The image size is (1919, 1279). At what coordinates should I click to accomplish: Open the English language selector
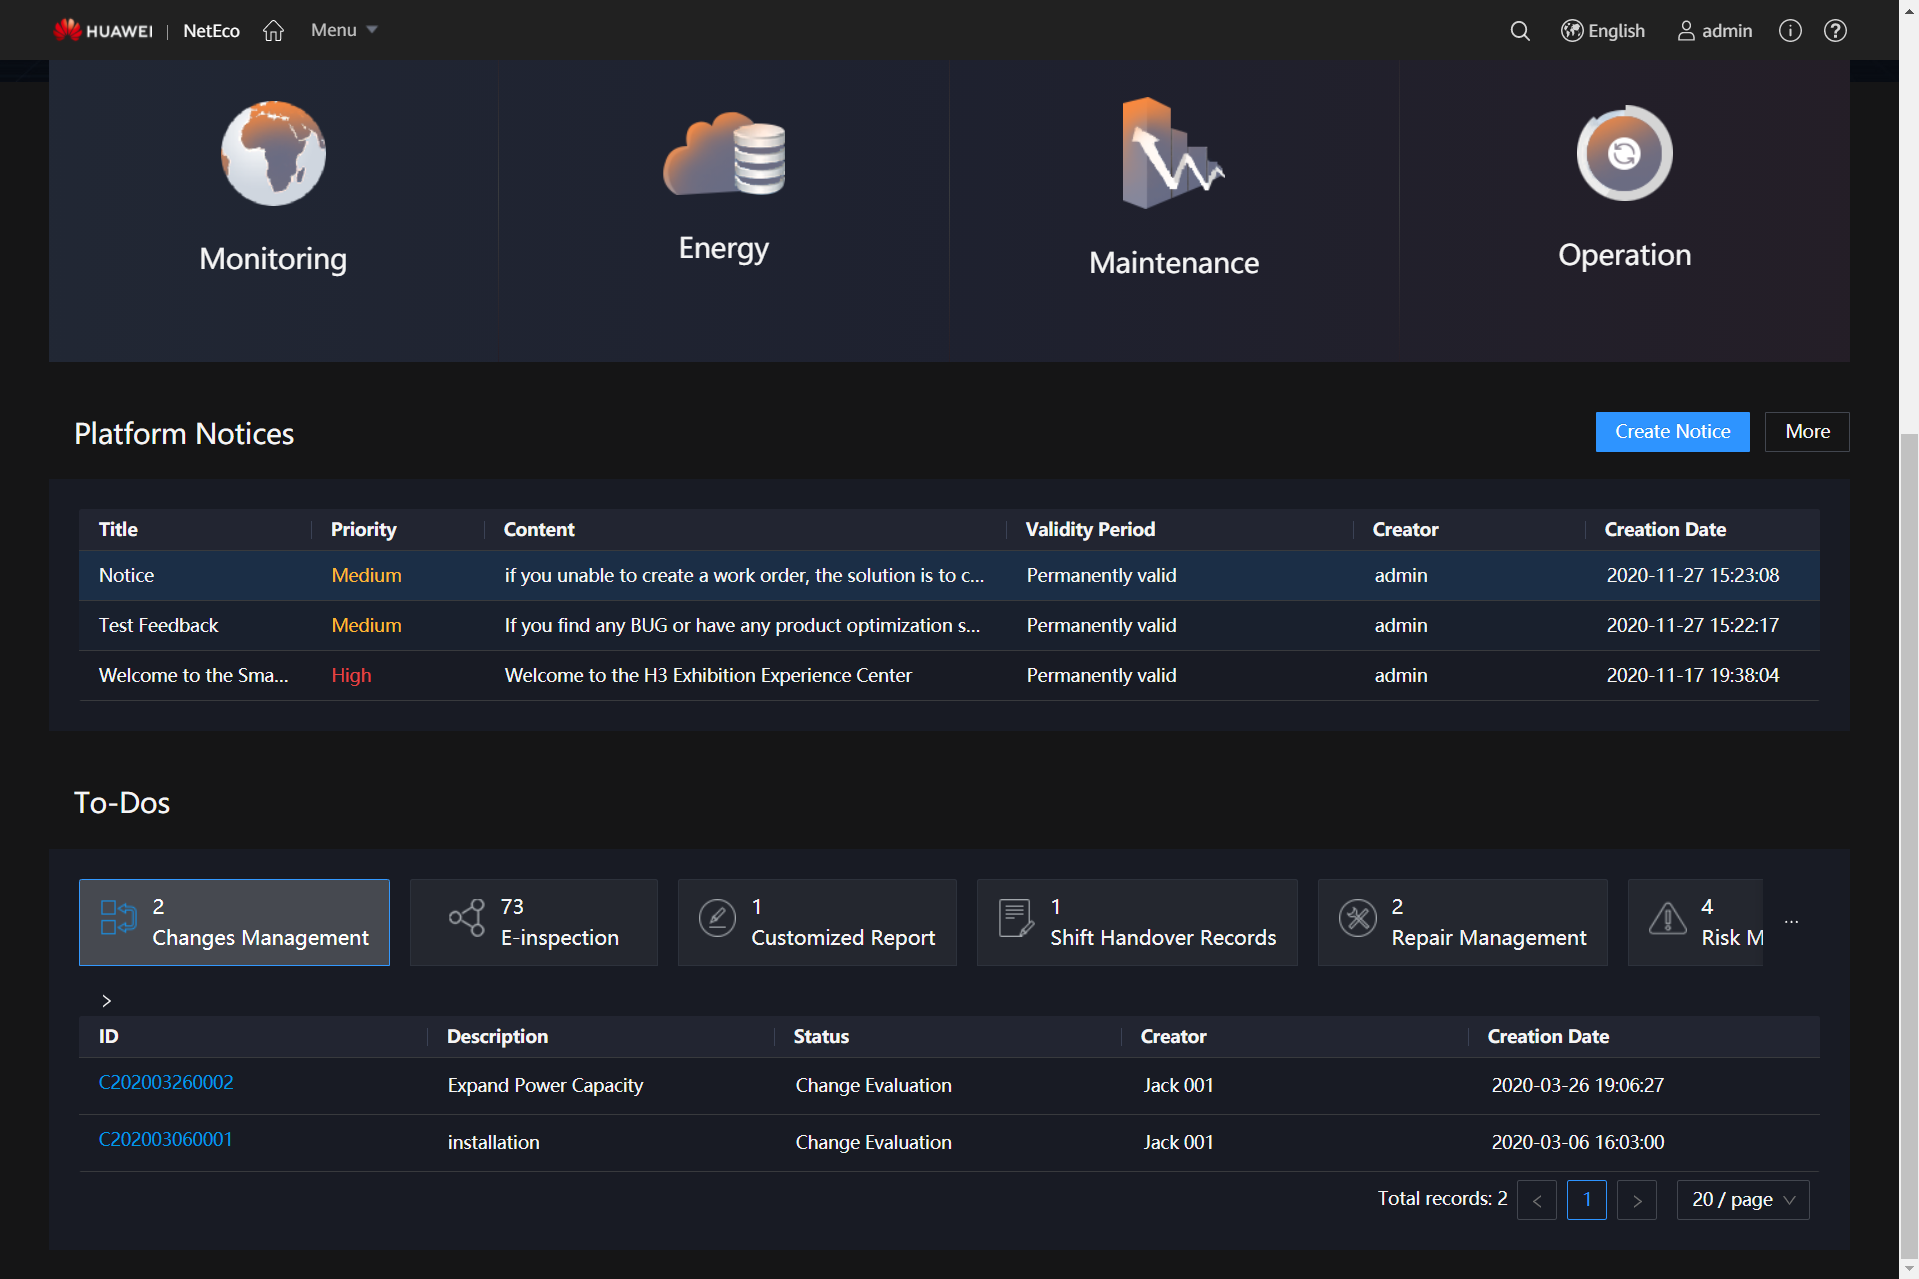(x=1603, y=31)
